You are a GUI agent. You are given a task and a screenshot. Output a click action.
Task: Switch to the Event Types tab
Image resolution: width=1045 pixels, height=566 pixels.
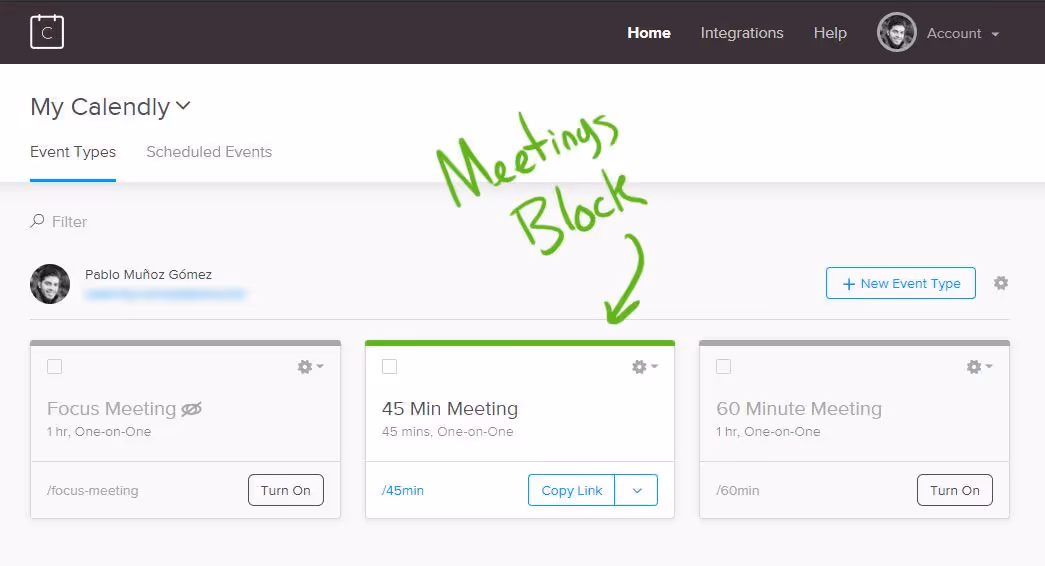point(73,152)
